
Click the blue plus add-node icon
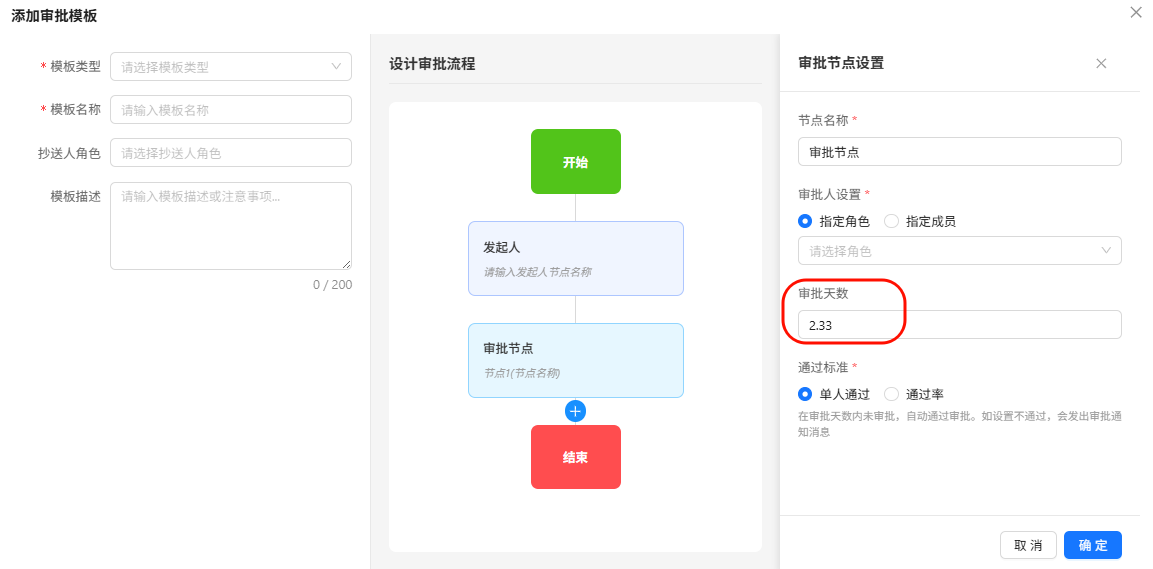[575, 411]
